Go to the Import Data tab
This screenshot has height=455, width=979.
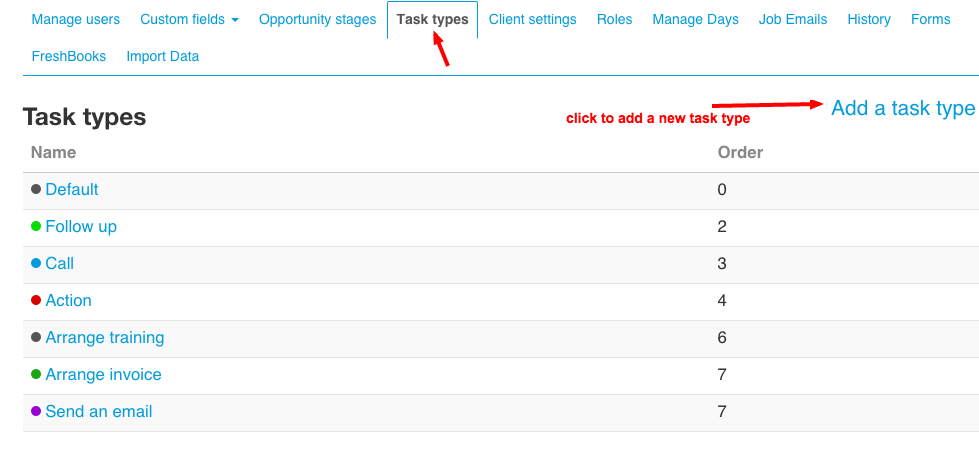point(162,57)
